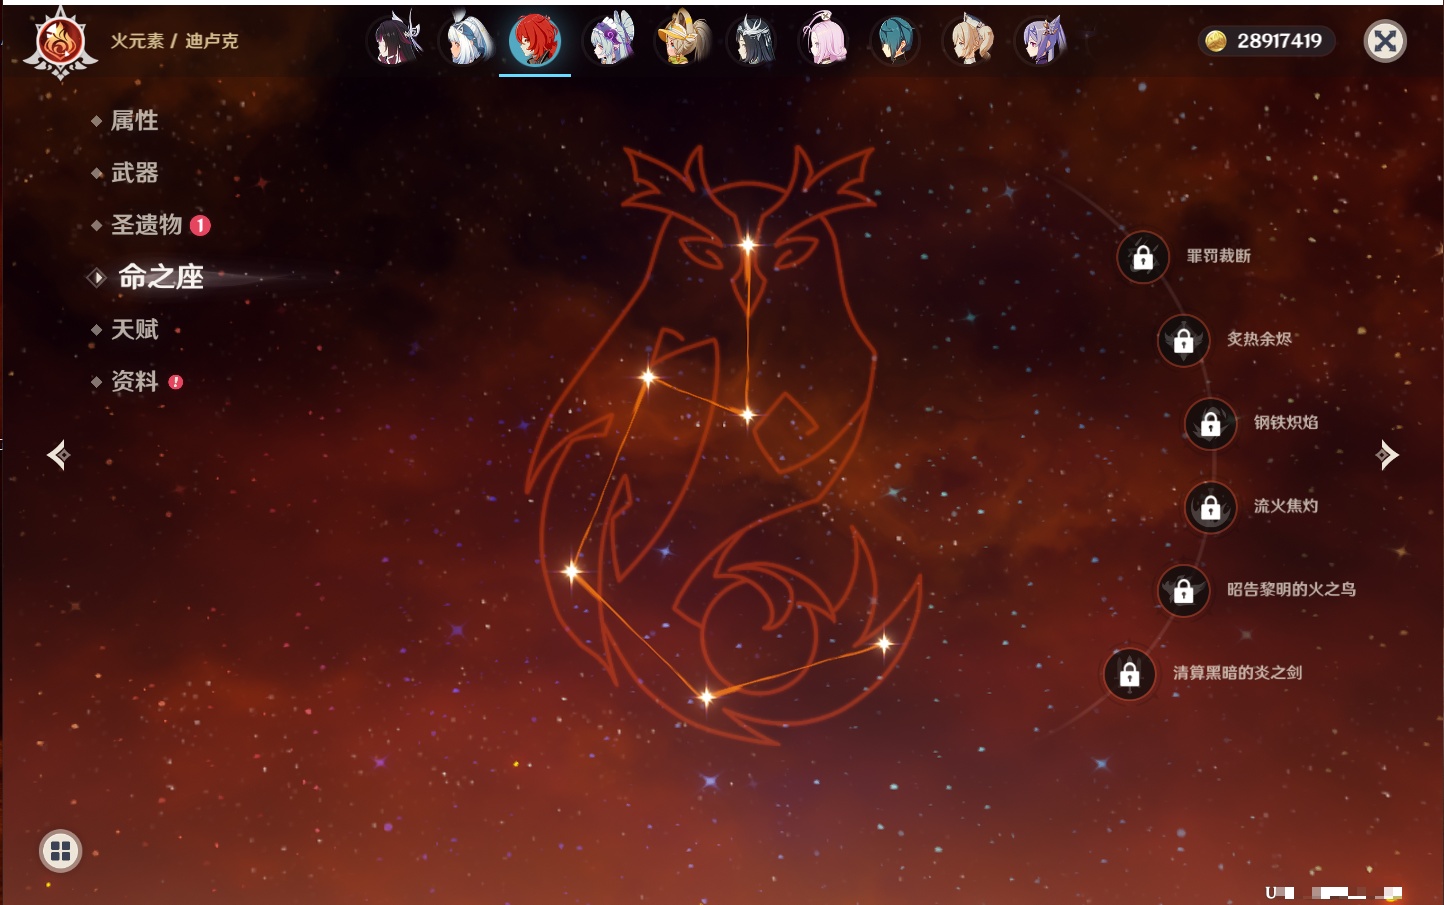Click the 火元素 / 迪卢克 title text
This screenshot has height=905, width=1444.
(174, 41)
